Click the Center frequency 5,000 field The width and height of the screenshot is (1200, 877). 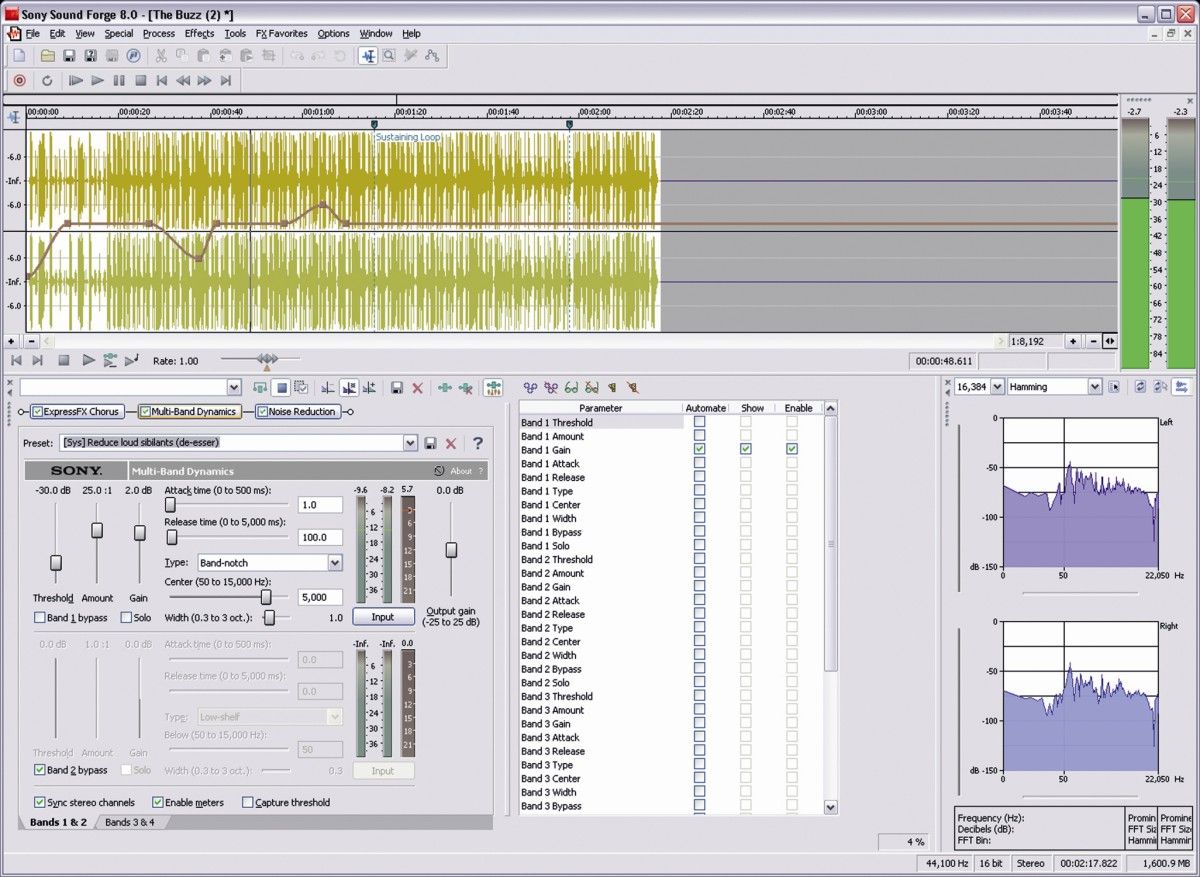[x=320, y=597]
